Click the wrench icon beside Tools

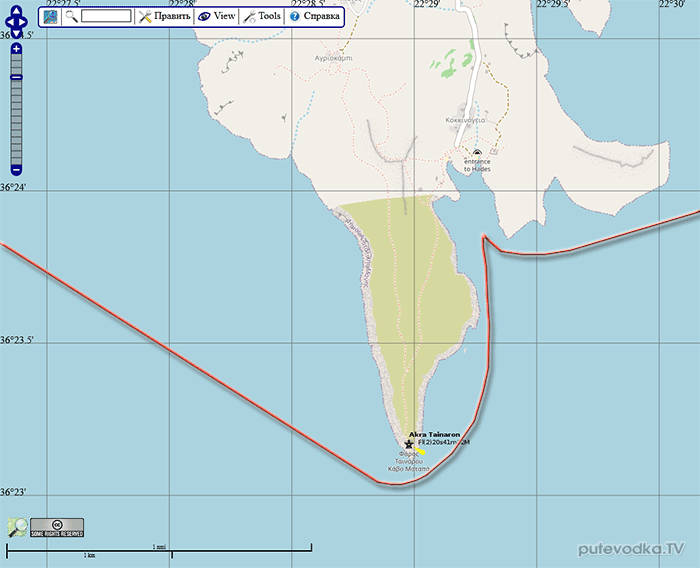click(249, 17)
